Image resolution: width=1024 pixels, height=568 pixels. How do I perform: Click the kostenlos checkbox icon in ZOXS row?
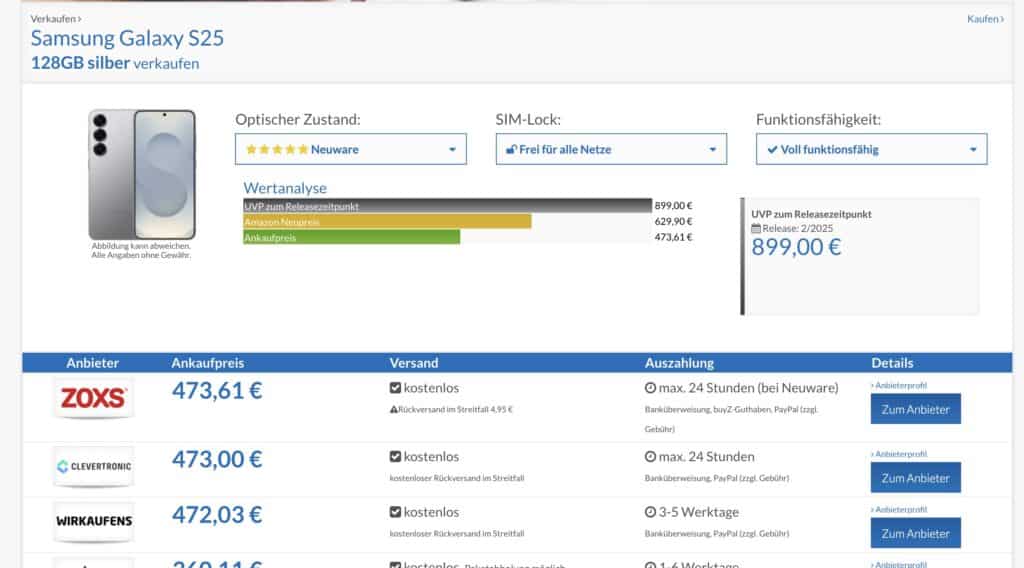tap(395, 388)
